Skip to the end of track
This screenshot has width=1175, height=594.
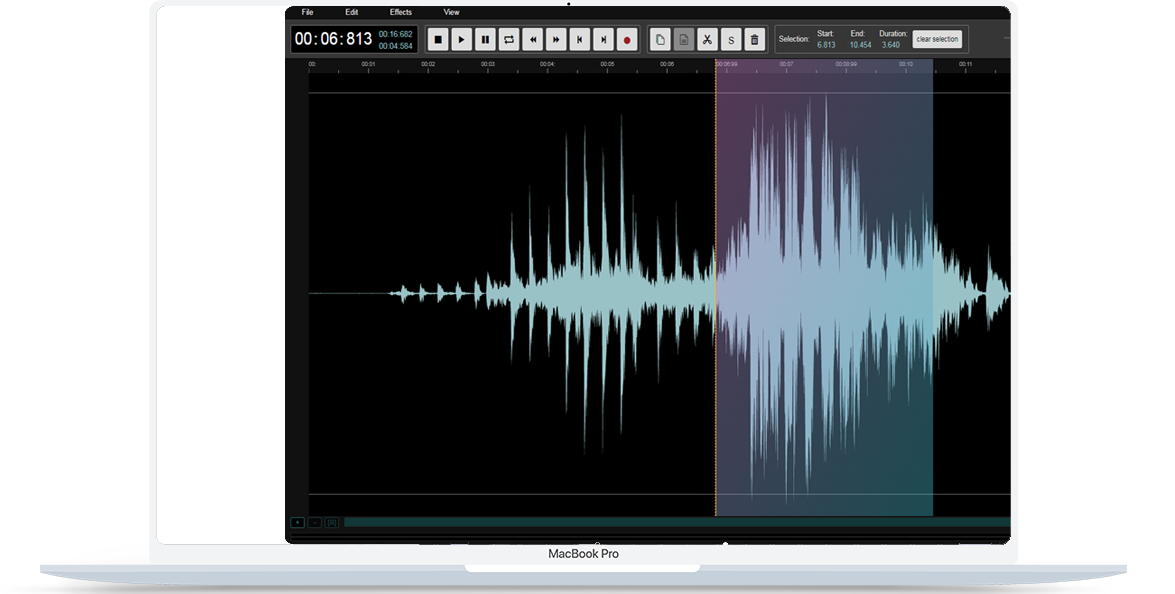pos(604,40)
